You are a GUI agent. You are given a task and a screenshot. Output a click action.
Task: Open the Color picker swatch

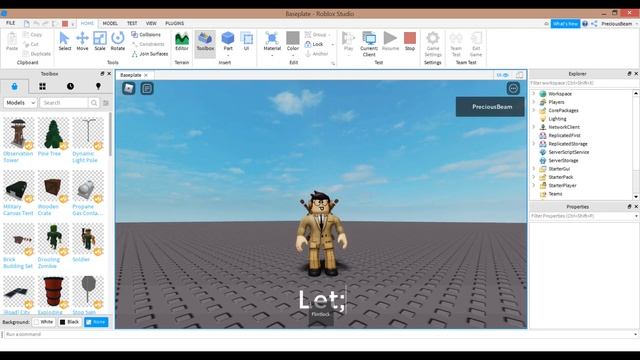[x=293, y=42]
